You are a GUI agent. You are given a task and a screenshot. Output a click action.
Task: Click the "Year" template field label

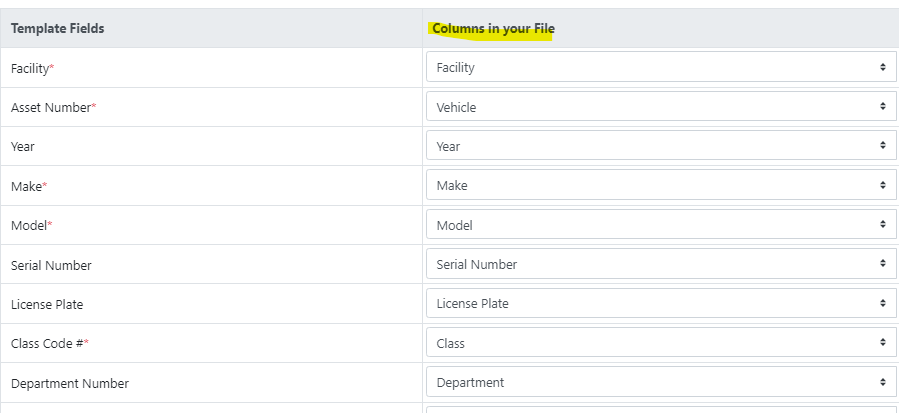coord(23,147)
